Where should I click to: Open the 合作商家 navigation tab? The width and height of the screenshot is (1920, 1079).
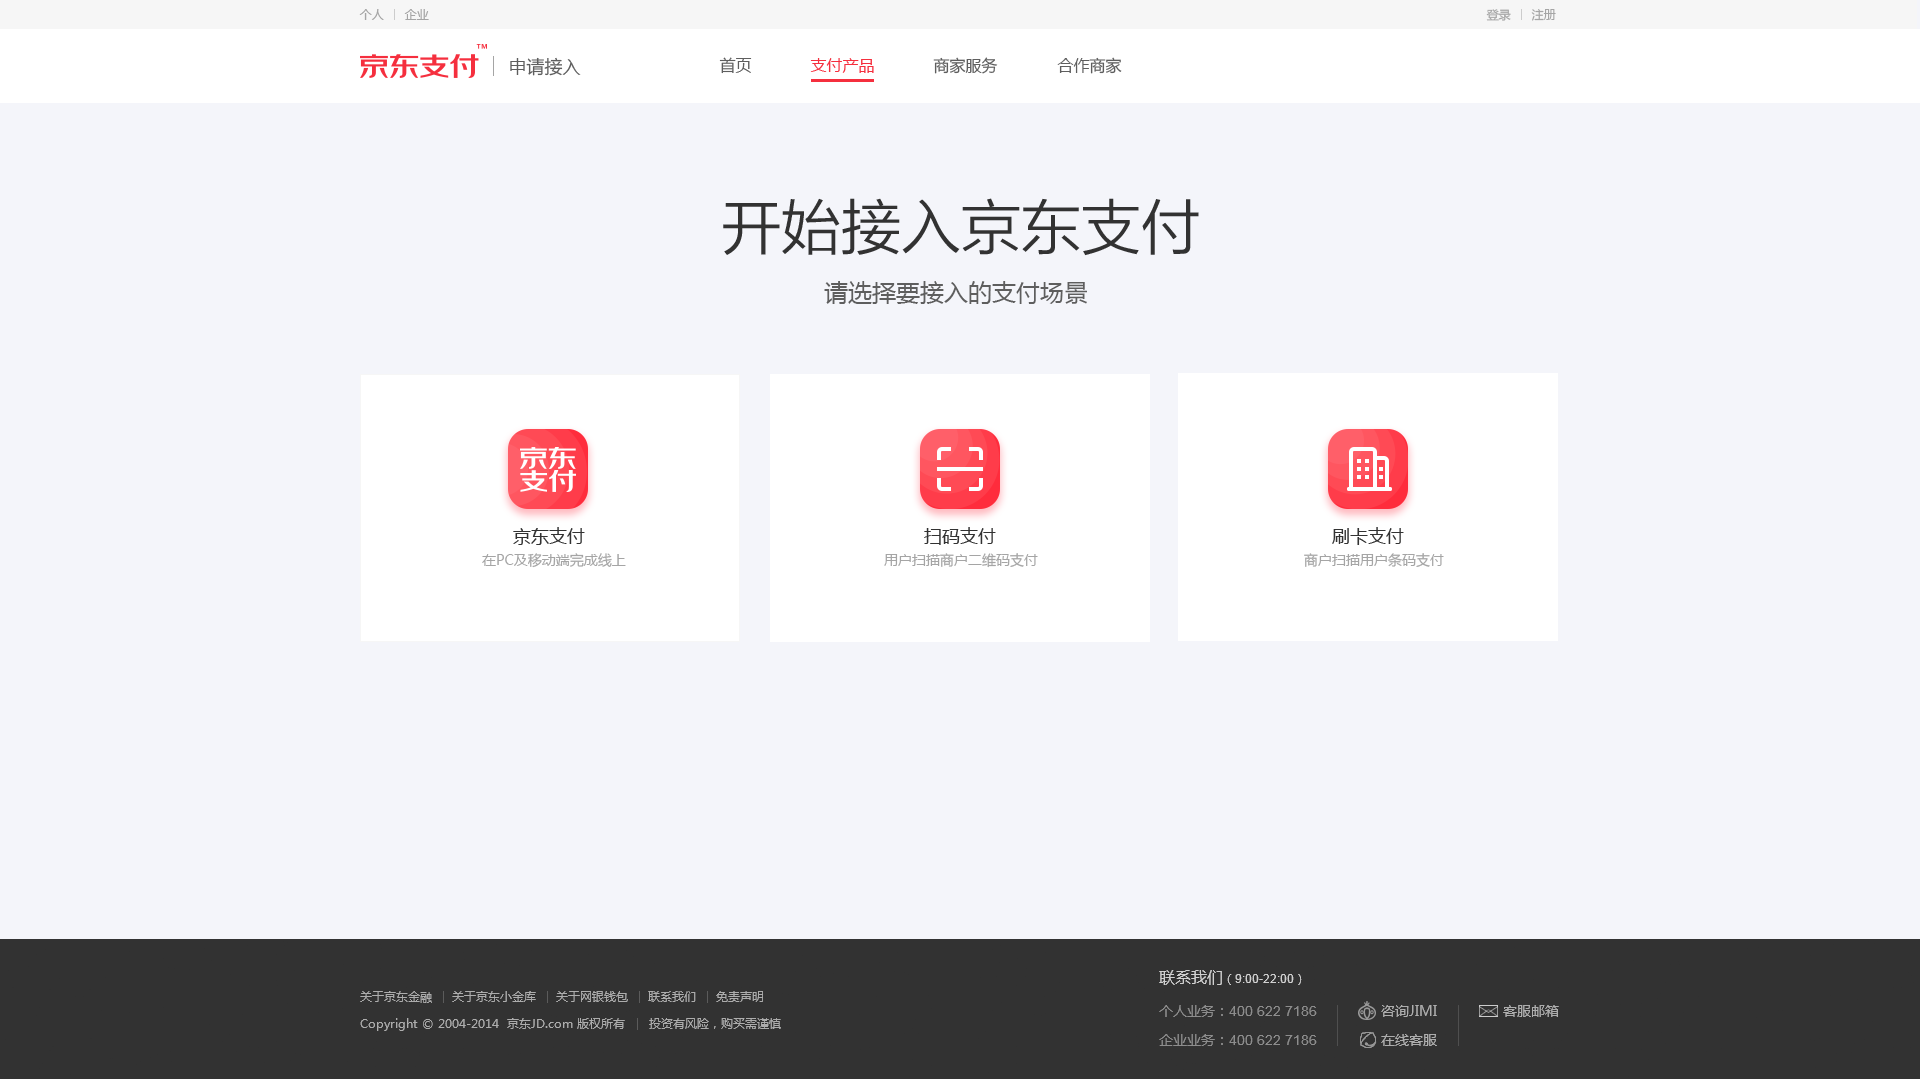pyautogui.click(x=1089, y=66)
